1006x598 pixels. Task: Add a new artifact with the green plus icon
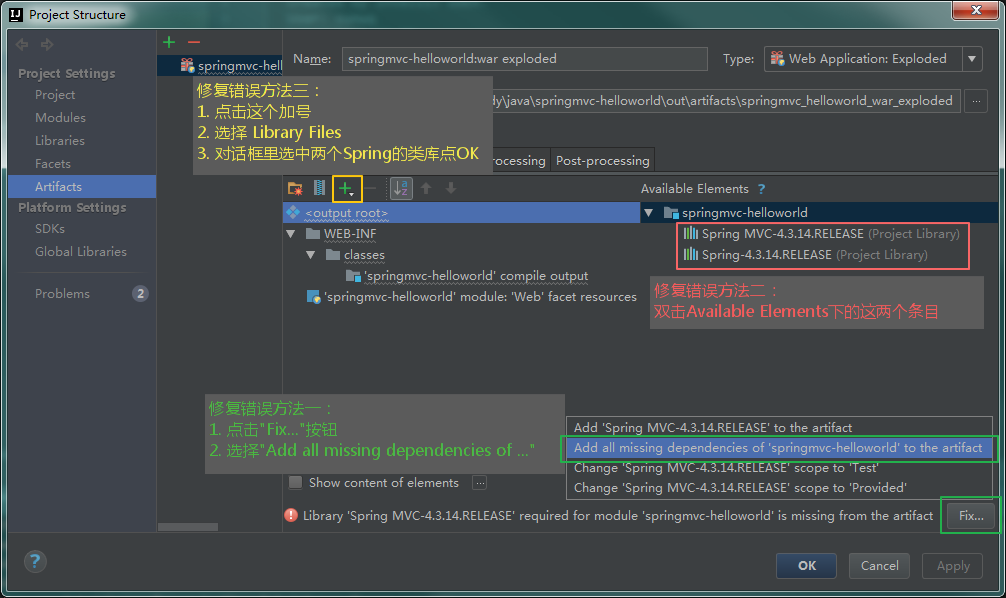[168, 42]
